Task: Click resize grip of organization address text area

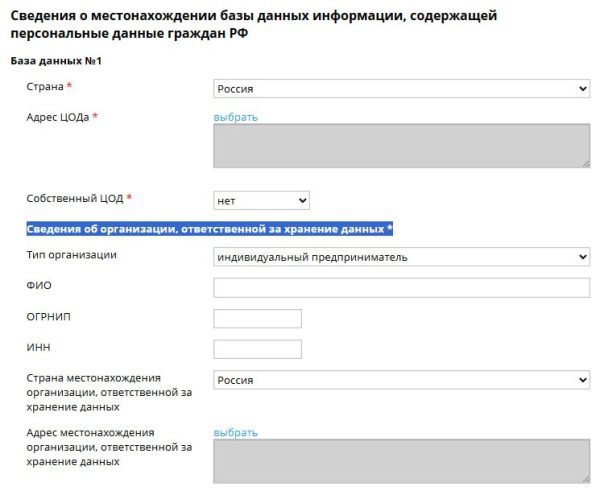Action: [586, 479]
